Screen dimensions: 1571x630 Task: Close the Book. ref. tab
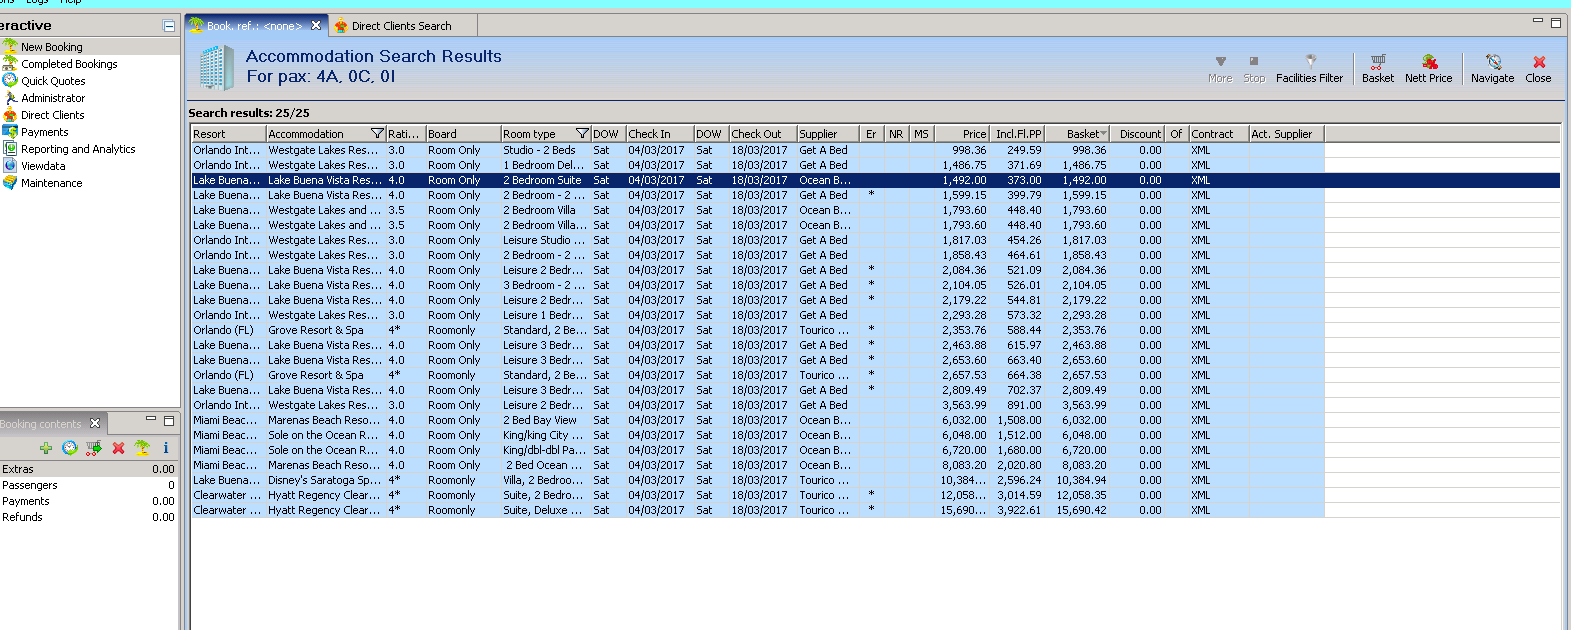pos(316,26)
